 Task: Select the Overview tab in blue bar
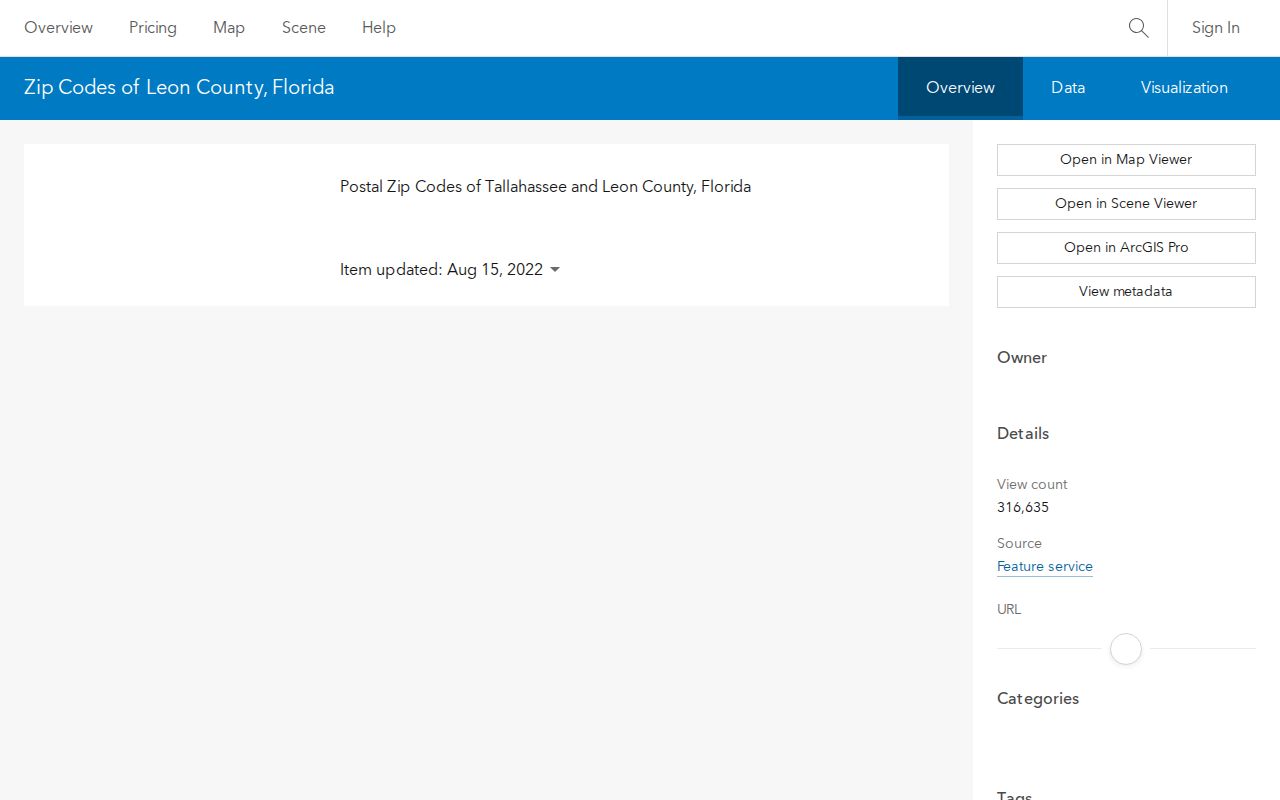[x=960, y=88]
